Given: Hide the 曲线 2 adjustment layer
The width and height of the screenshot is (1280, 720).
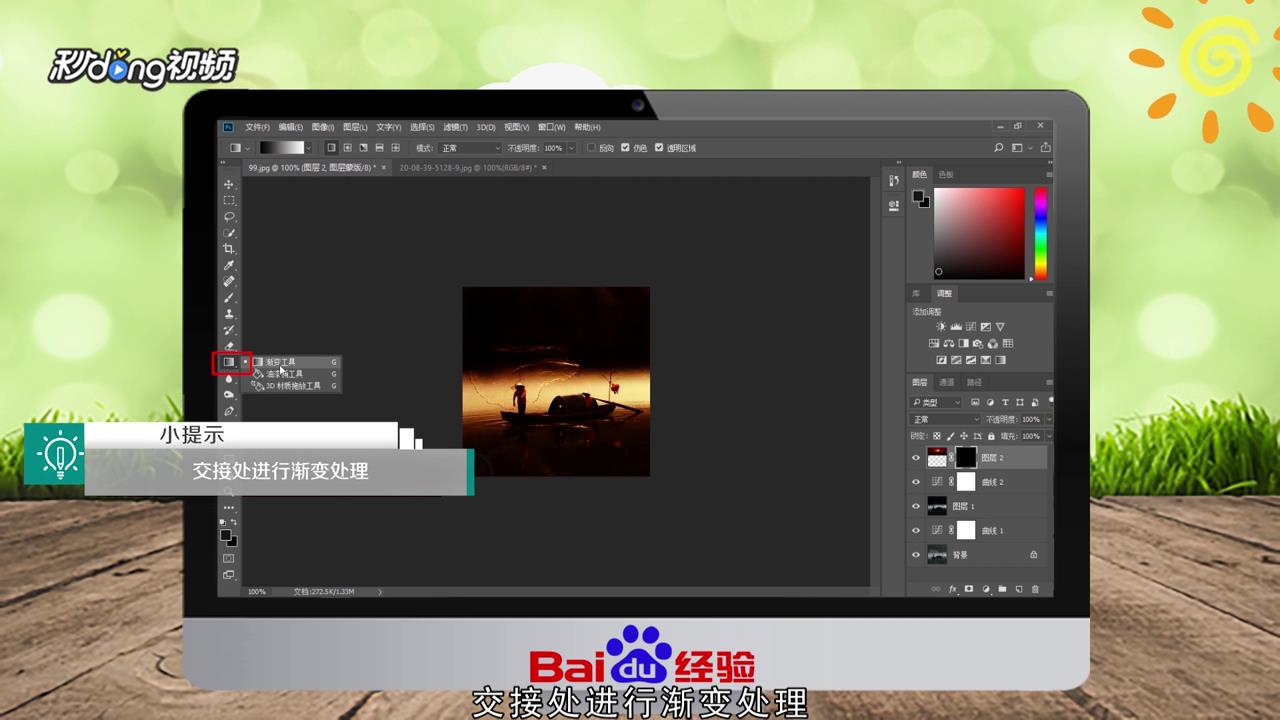Looking at the screenshot, I should point(915,482).
